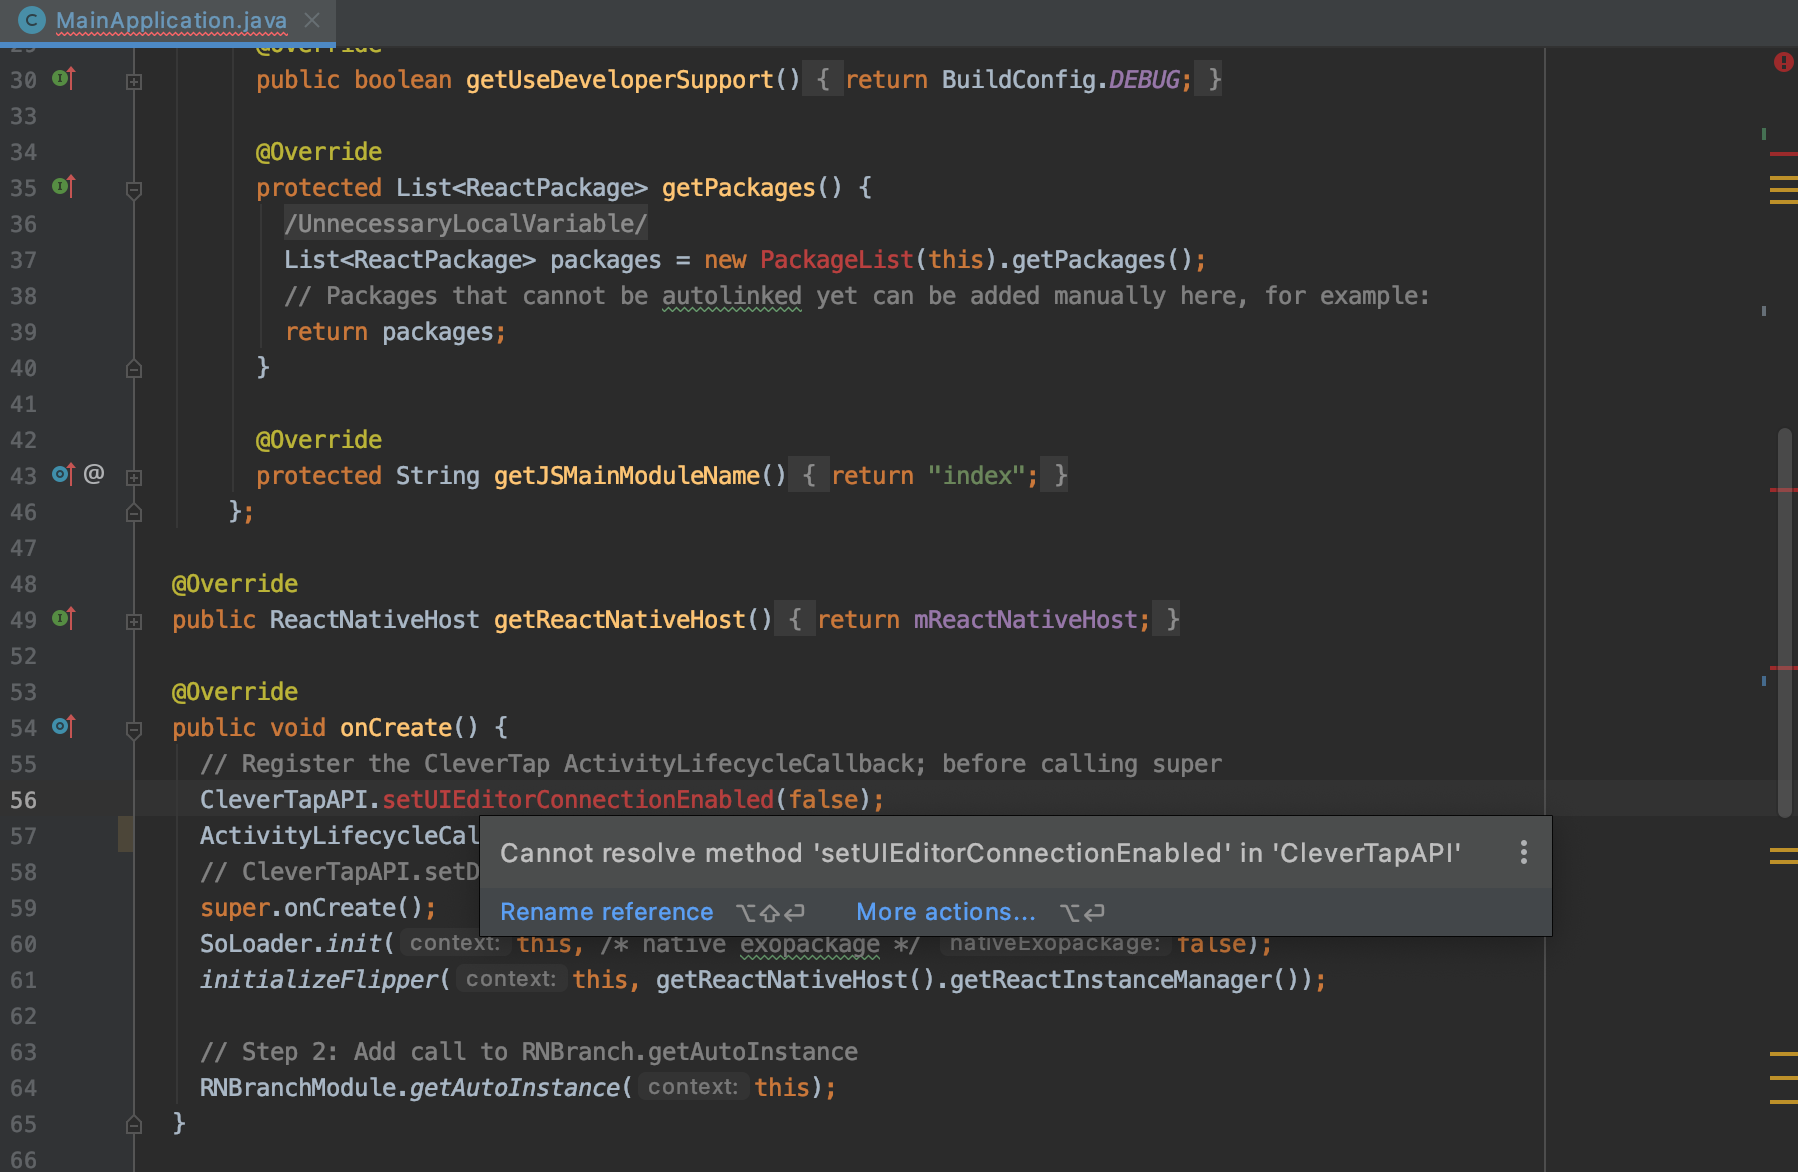This screenshot has width=1798, height=1172.
Task: Click 'Rename reference' in the error tooltip
Action: [607, 911]
